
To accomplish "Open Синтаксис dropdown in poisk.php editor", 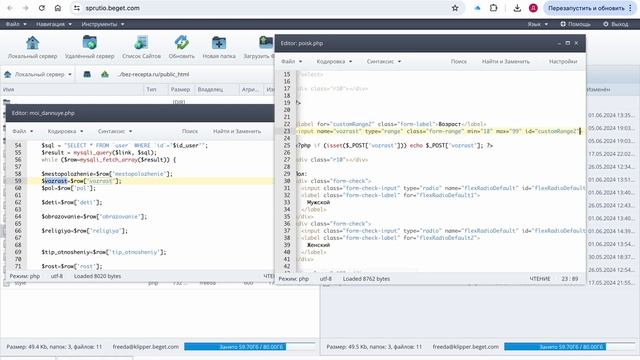I will click(x=384, y=61).
